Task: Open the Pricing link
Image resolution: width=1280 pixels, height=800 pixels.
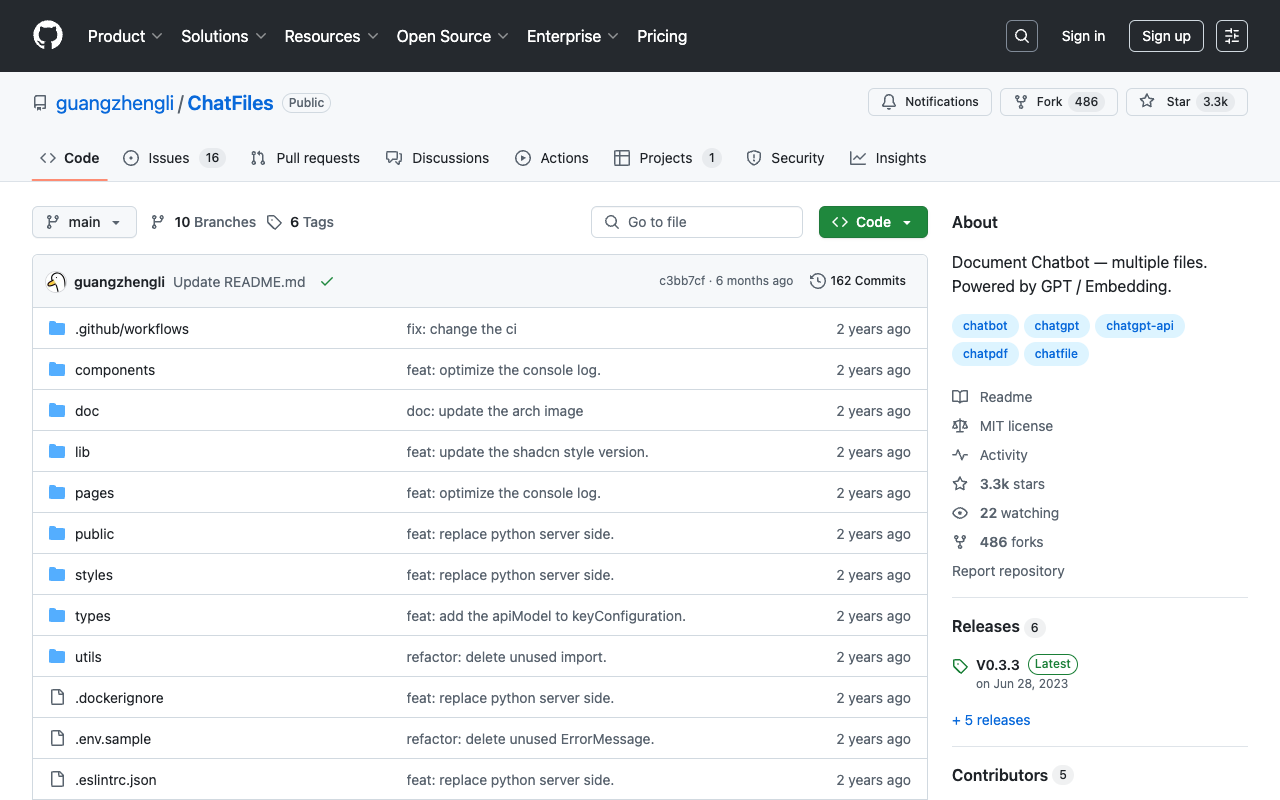Action: click(662, 36)
